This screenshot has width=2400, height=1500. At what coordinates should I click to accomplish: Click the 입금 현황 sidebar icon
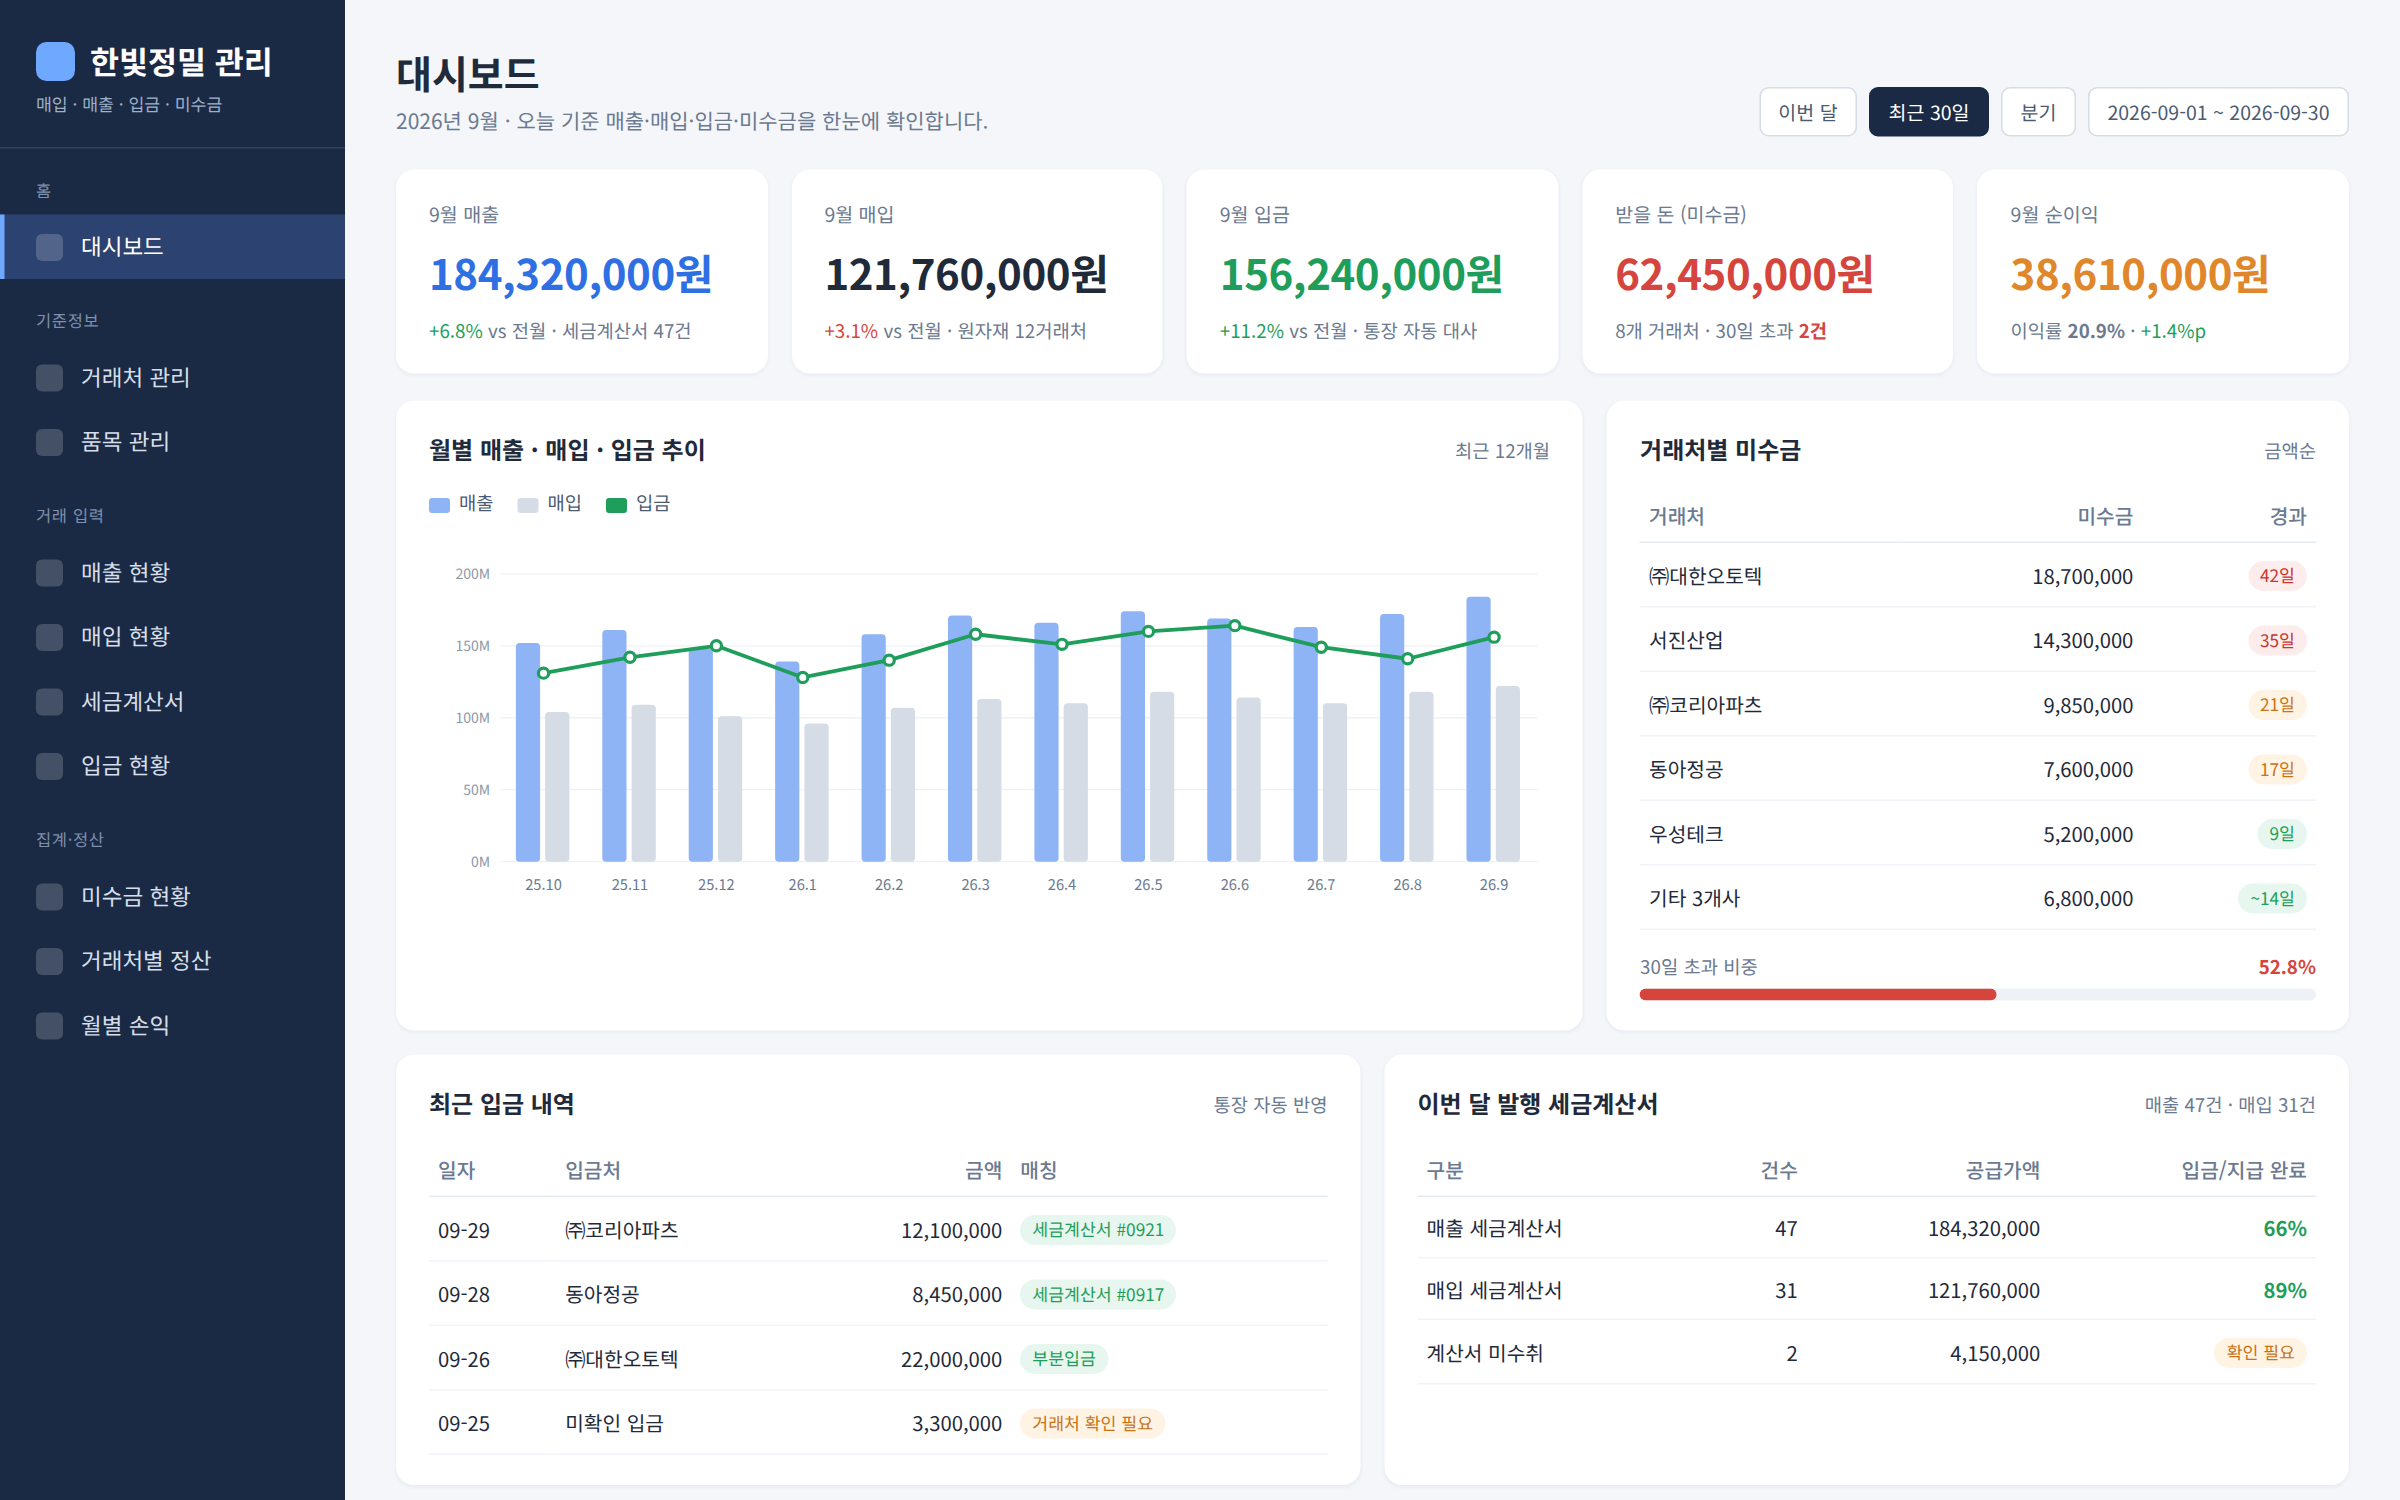[x=49, y=766]
